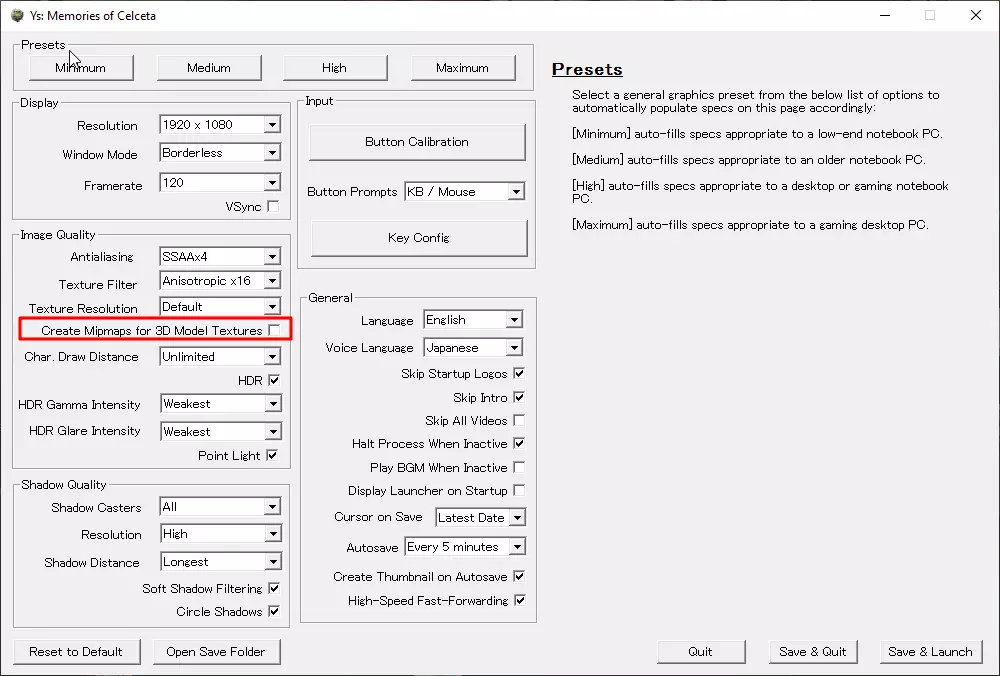Open the Key Config button
The width and height of the screenshot is (1000, 676).
tap(419, 238)
